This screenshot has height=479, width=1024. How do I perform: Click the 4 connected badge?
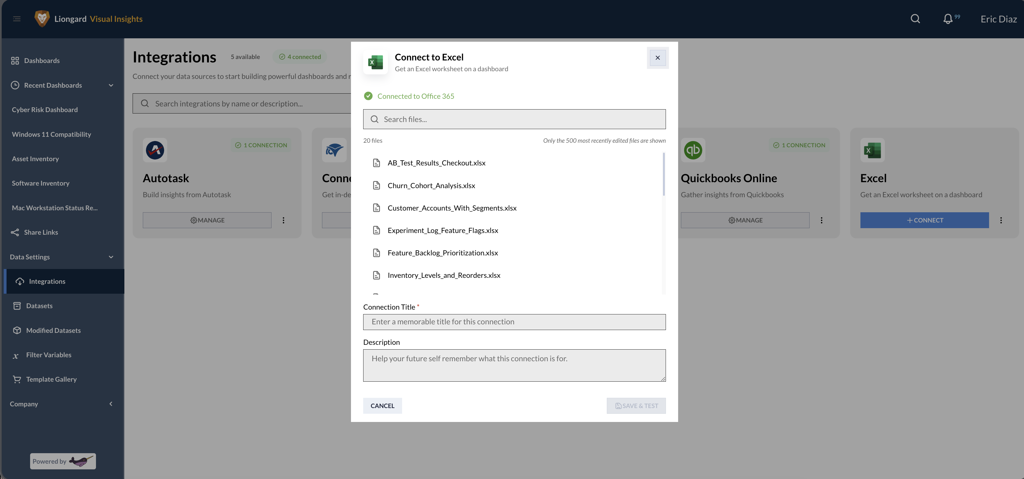tap(300, 57)
